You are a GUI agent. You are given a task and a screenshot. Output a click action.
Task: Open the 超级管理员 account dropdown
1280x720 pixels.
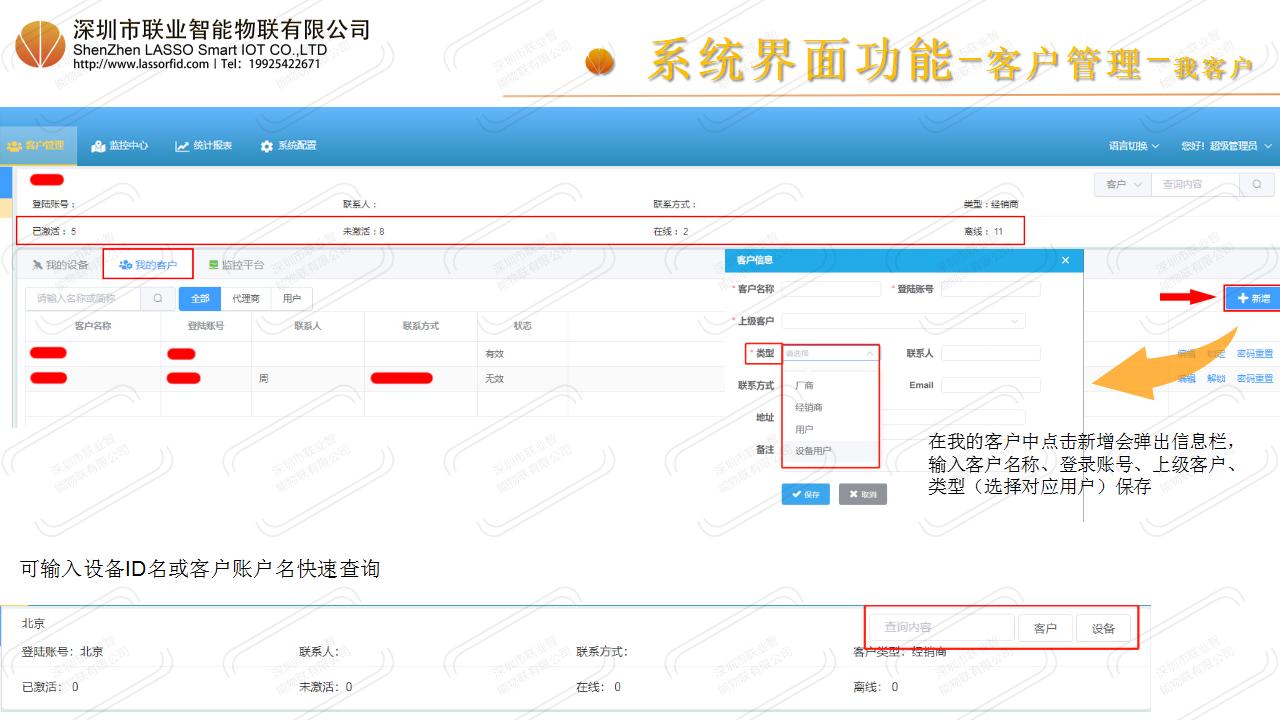coord(1226,146)
